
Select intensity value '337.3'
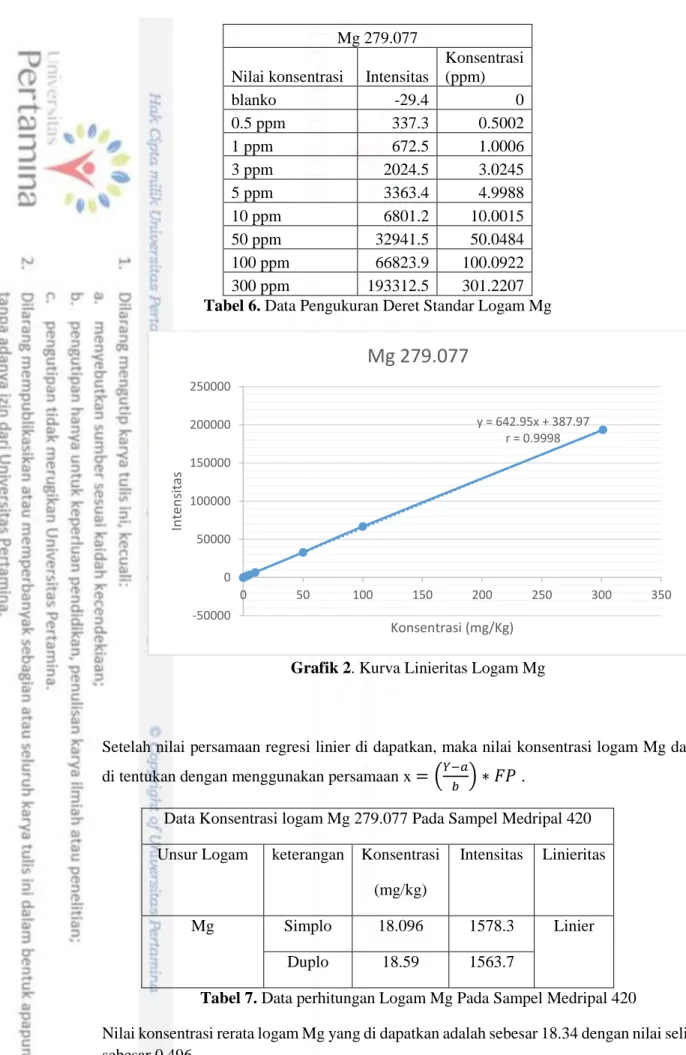(410, 122)
